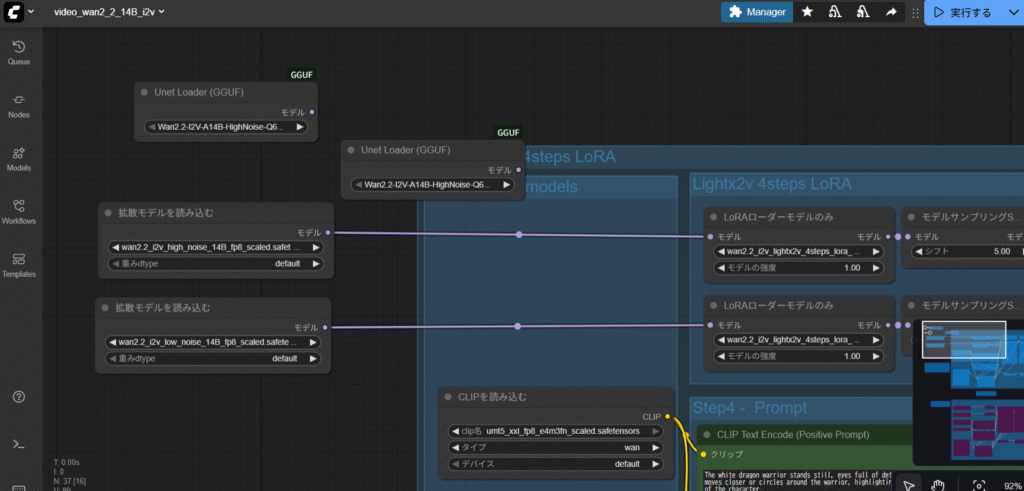Open the デバイス default combo
Screen dimensions: 1024x491
pos(555,464)
